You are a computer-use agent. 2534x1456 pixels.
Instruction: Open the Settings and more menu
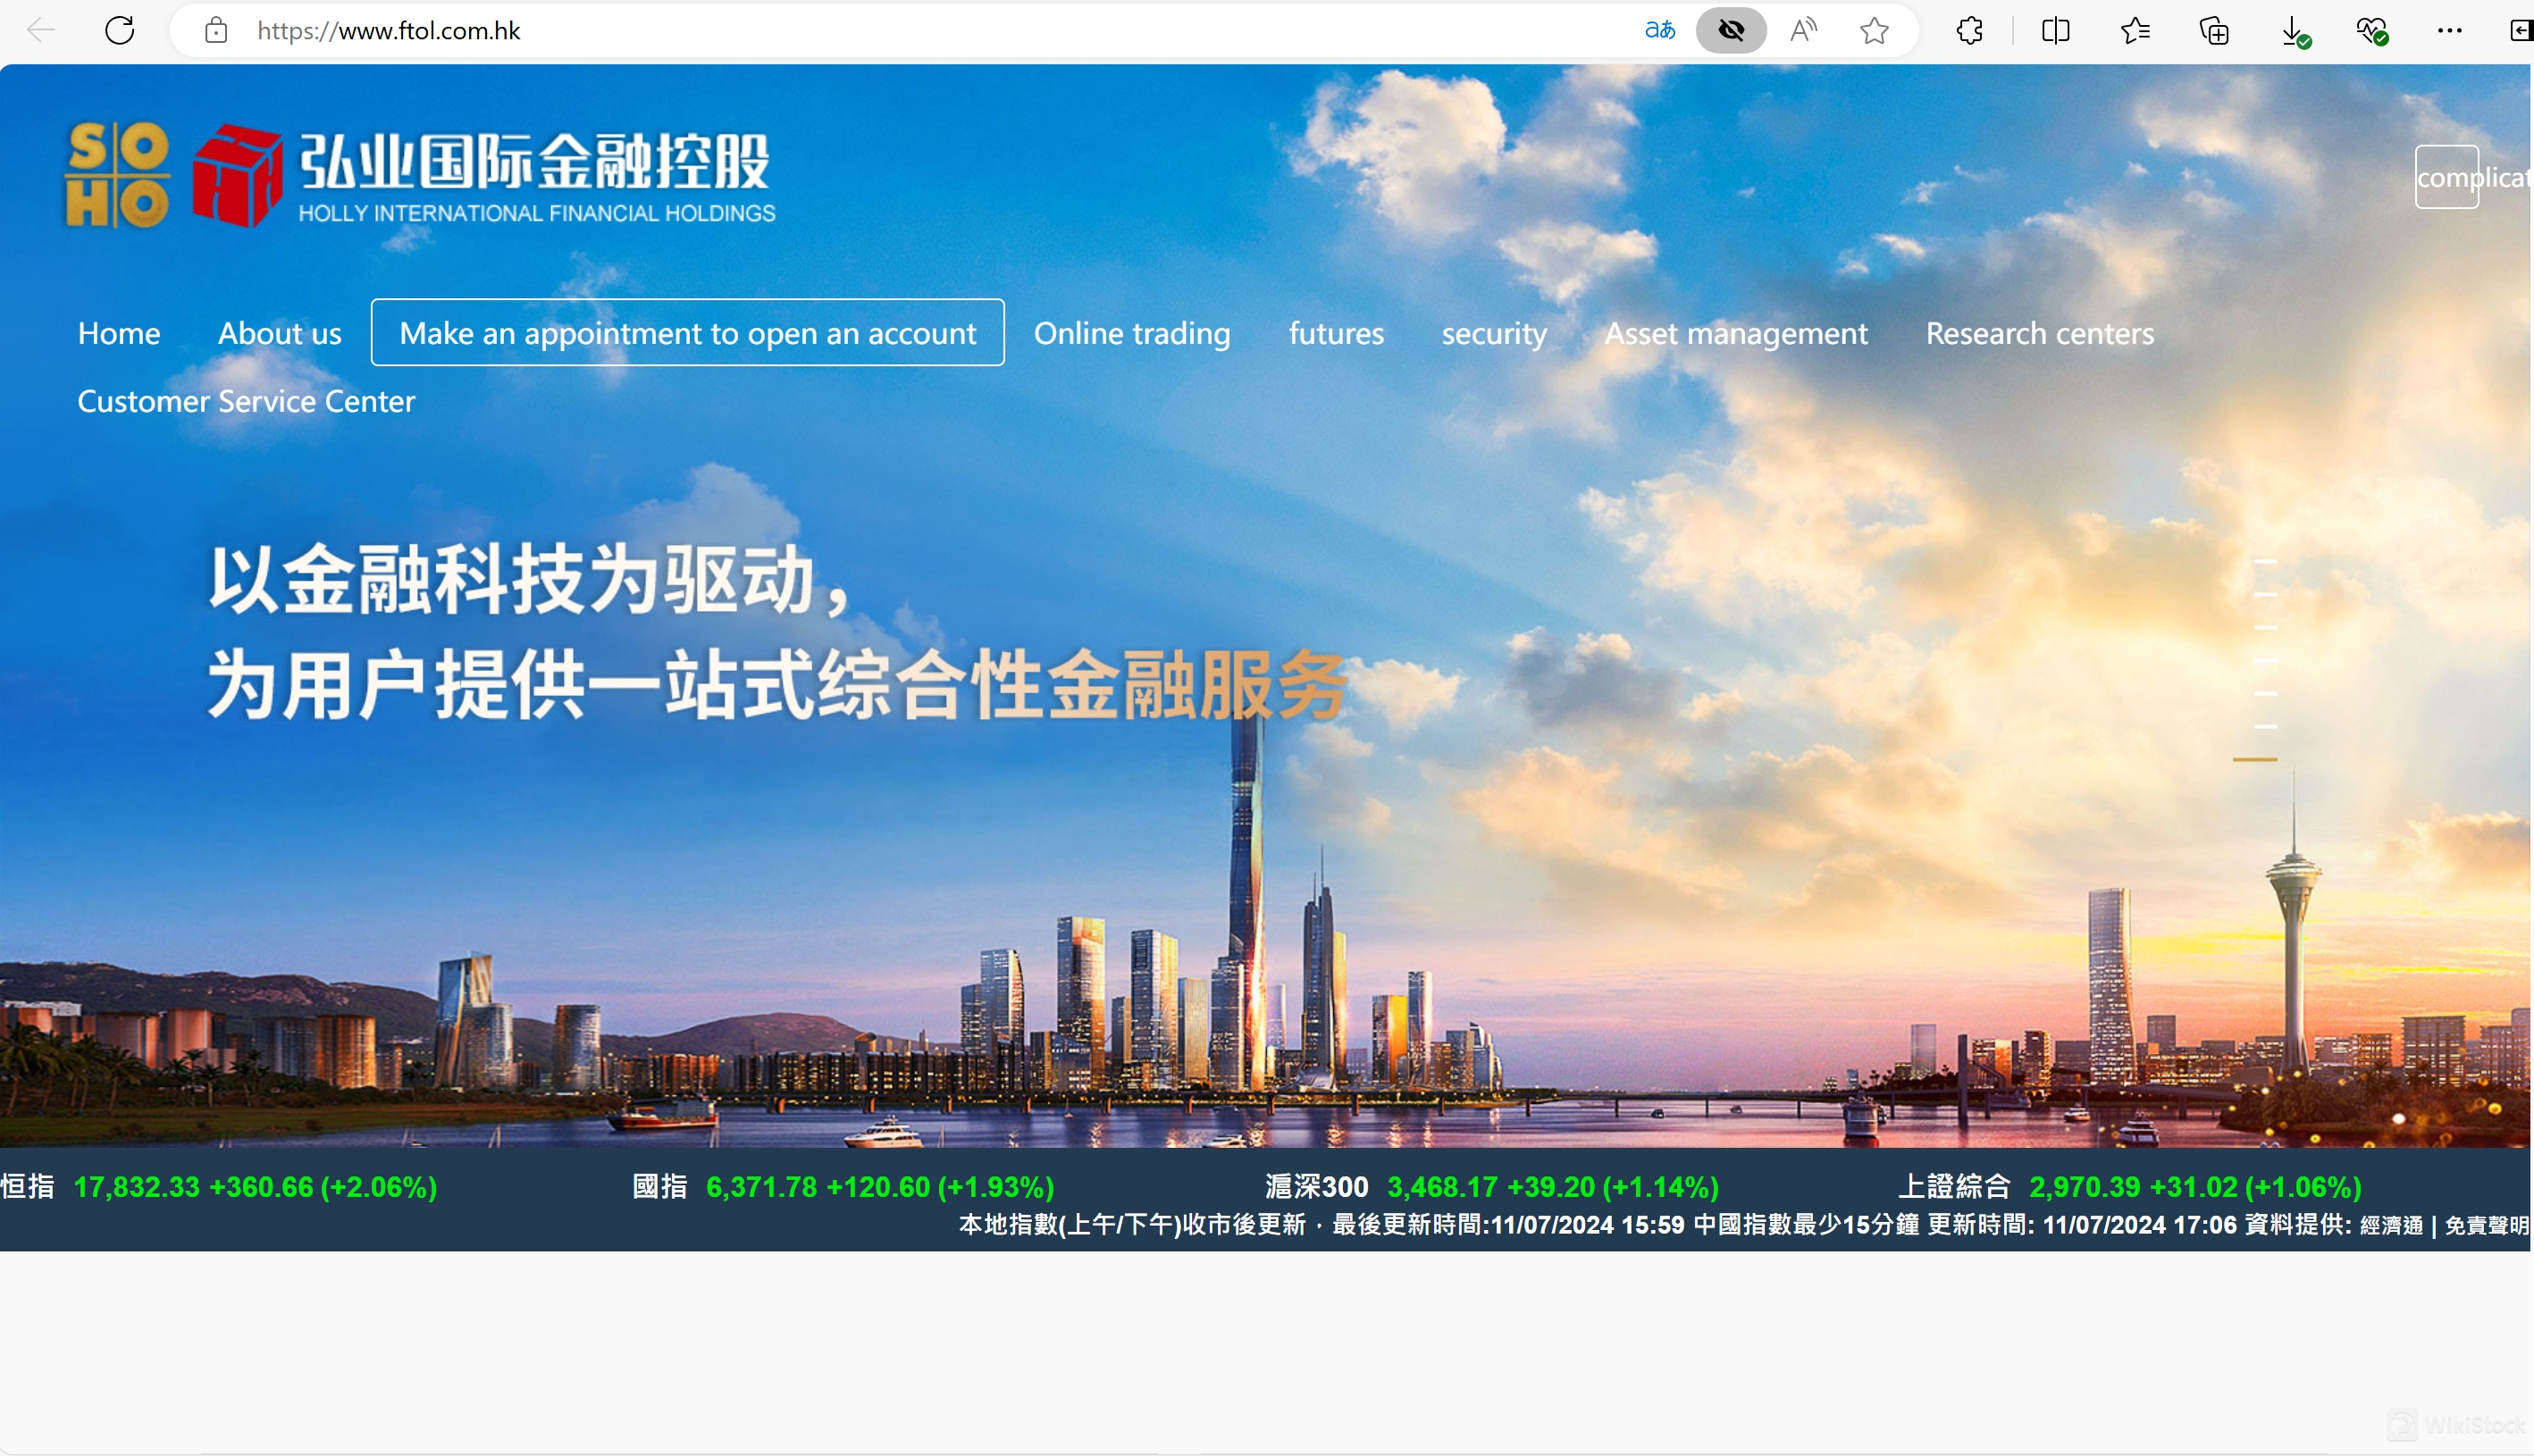coord(2448,30)
